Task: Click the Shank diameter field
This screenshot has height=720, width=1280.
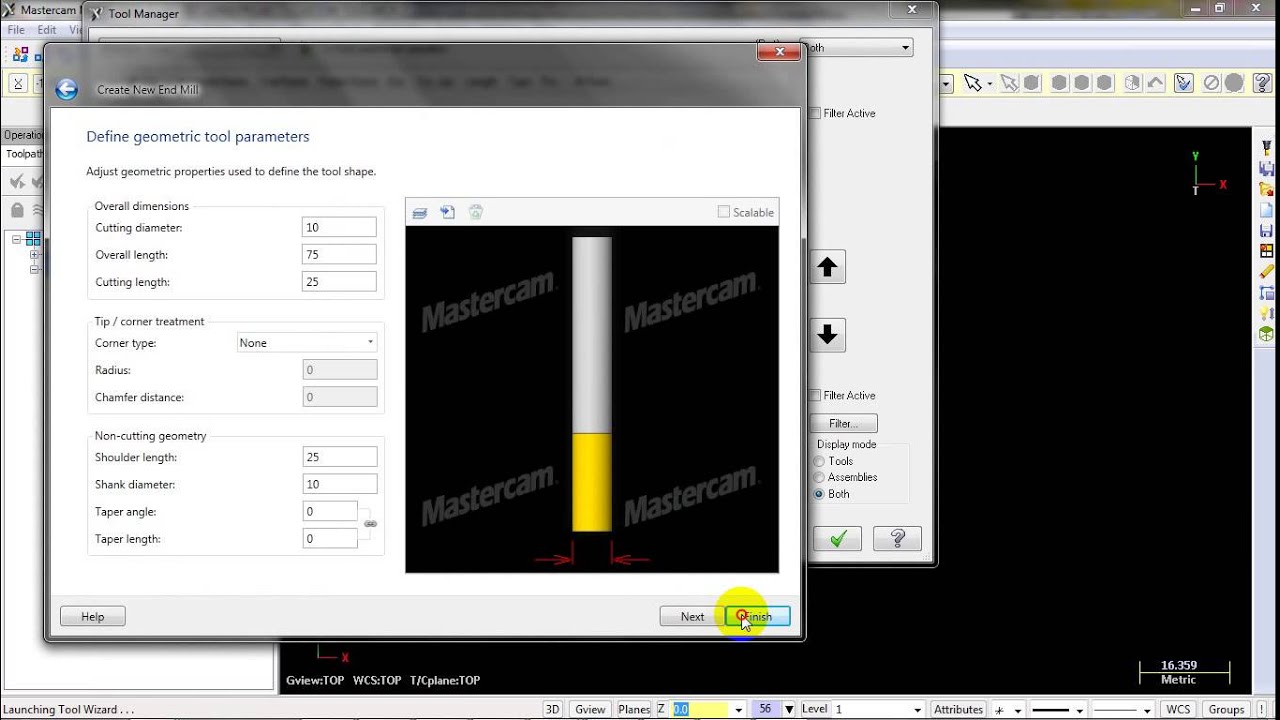Action: (339, 484)
